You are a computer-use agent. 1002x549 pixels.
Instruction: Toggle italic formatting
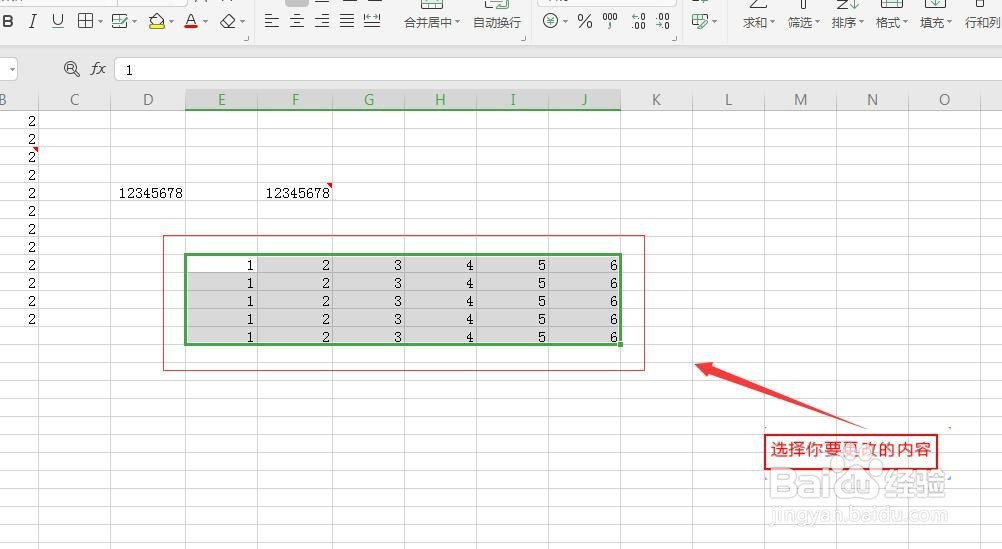coord(32,22)
